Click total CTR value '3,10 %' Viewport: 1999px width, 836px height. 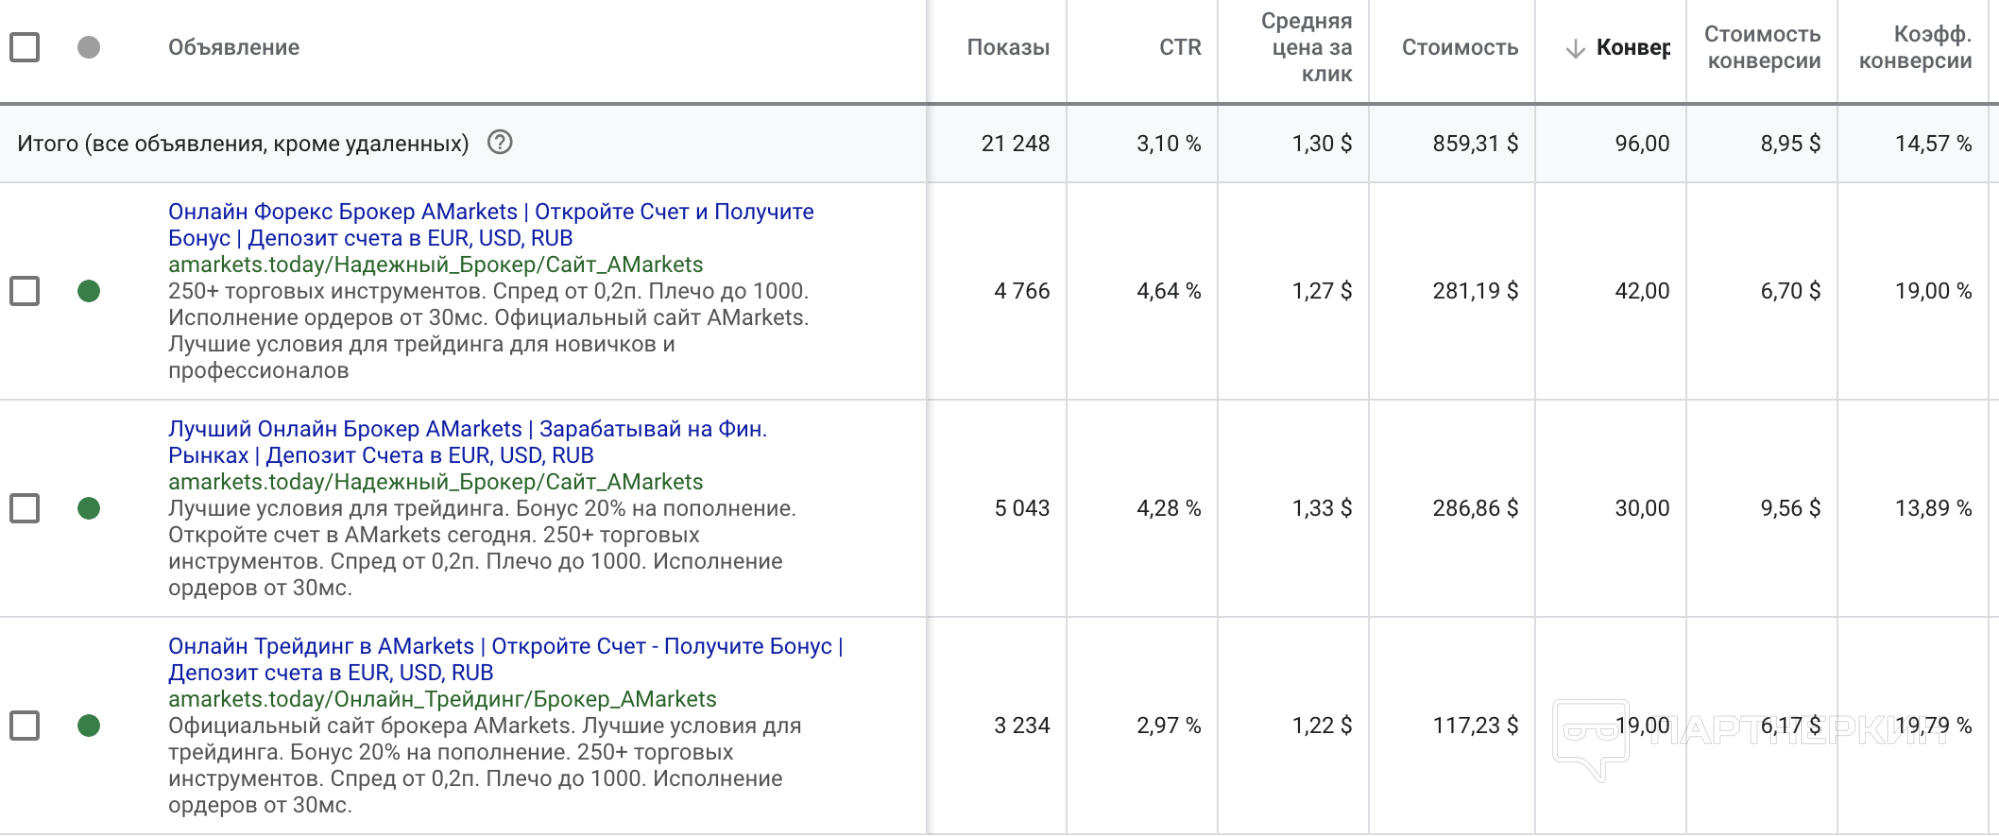coord(1169,143)
